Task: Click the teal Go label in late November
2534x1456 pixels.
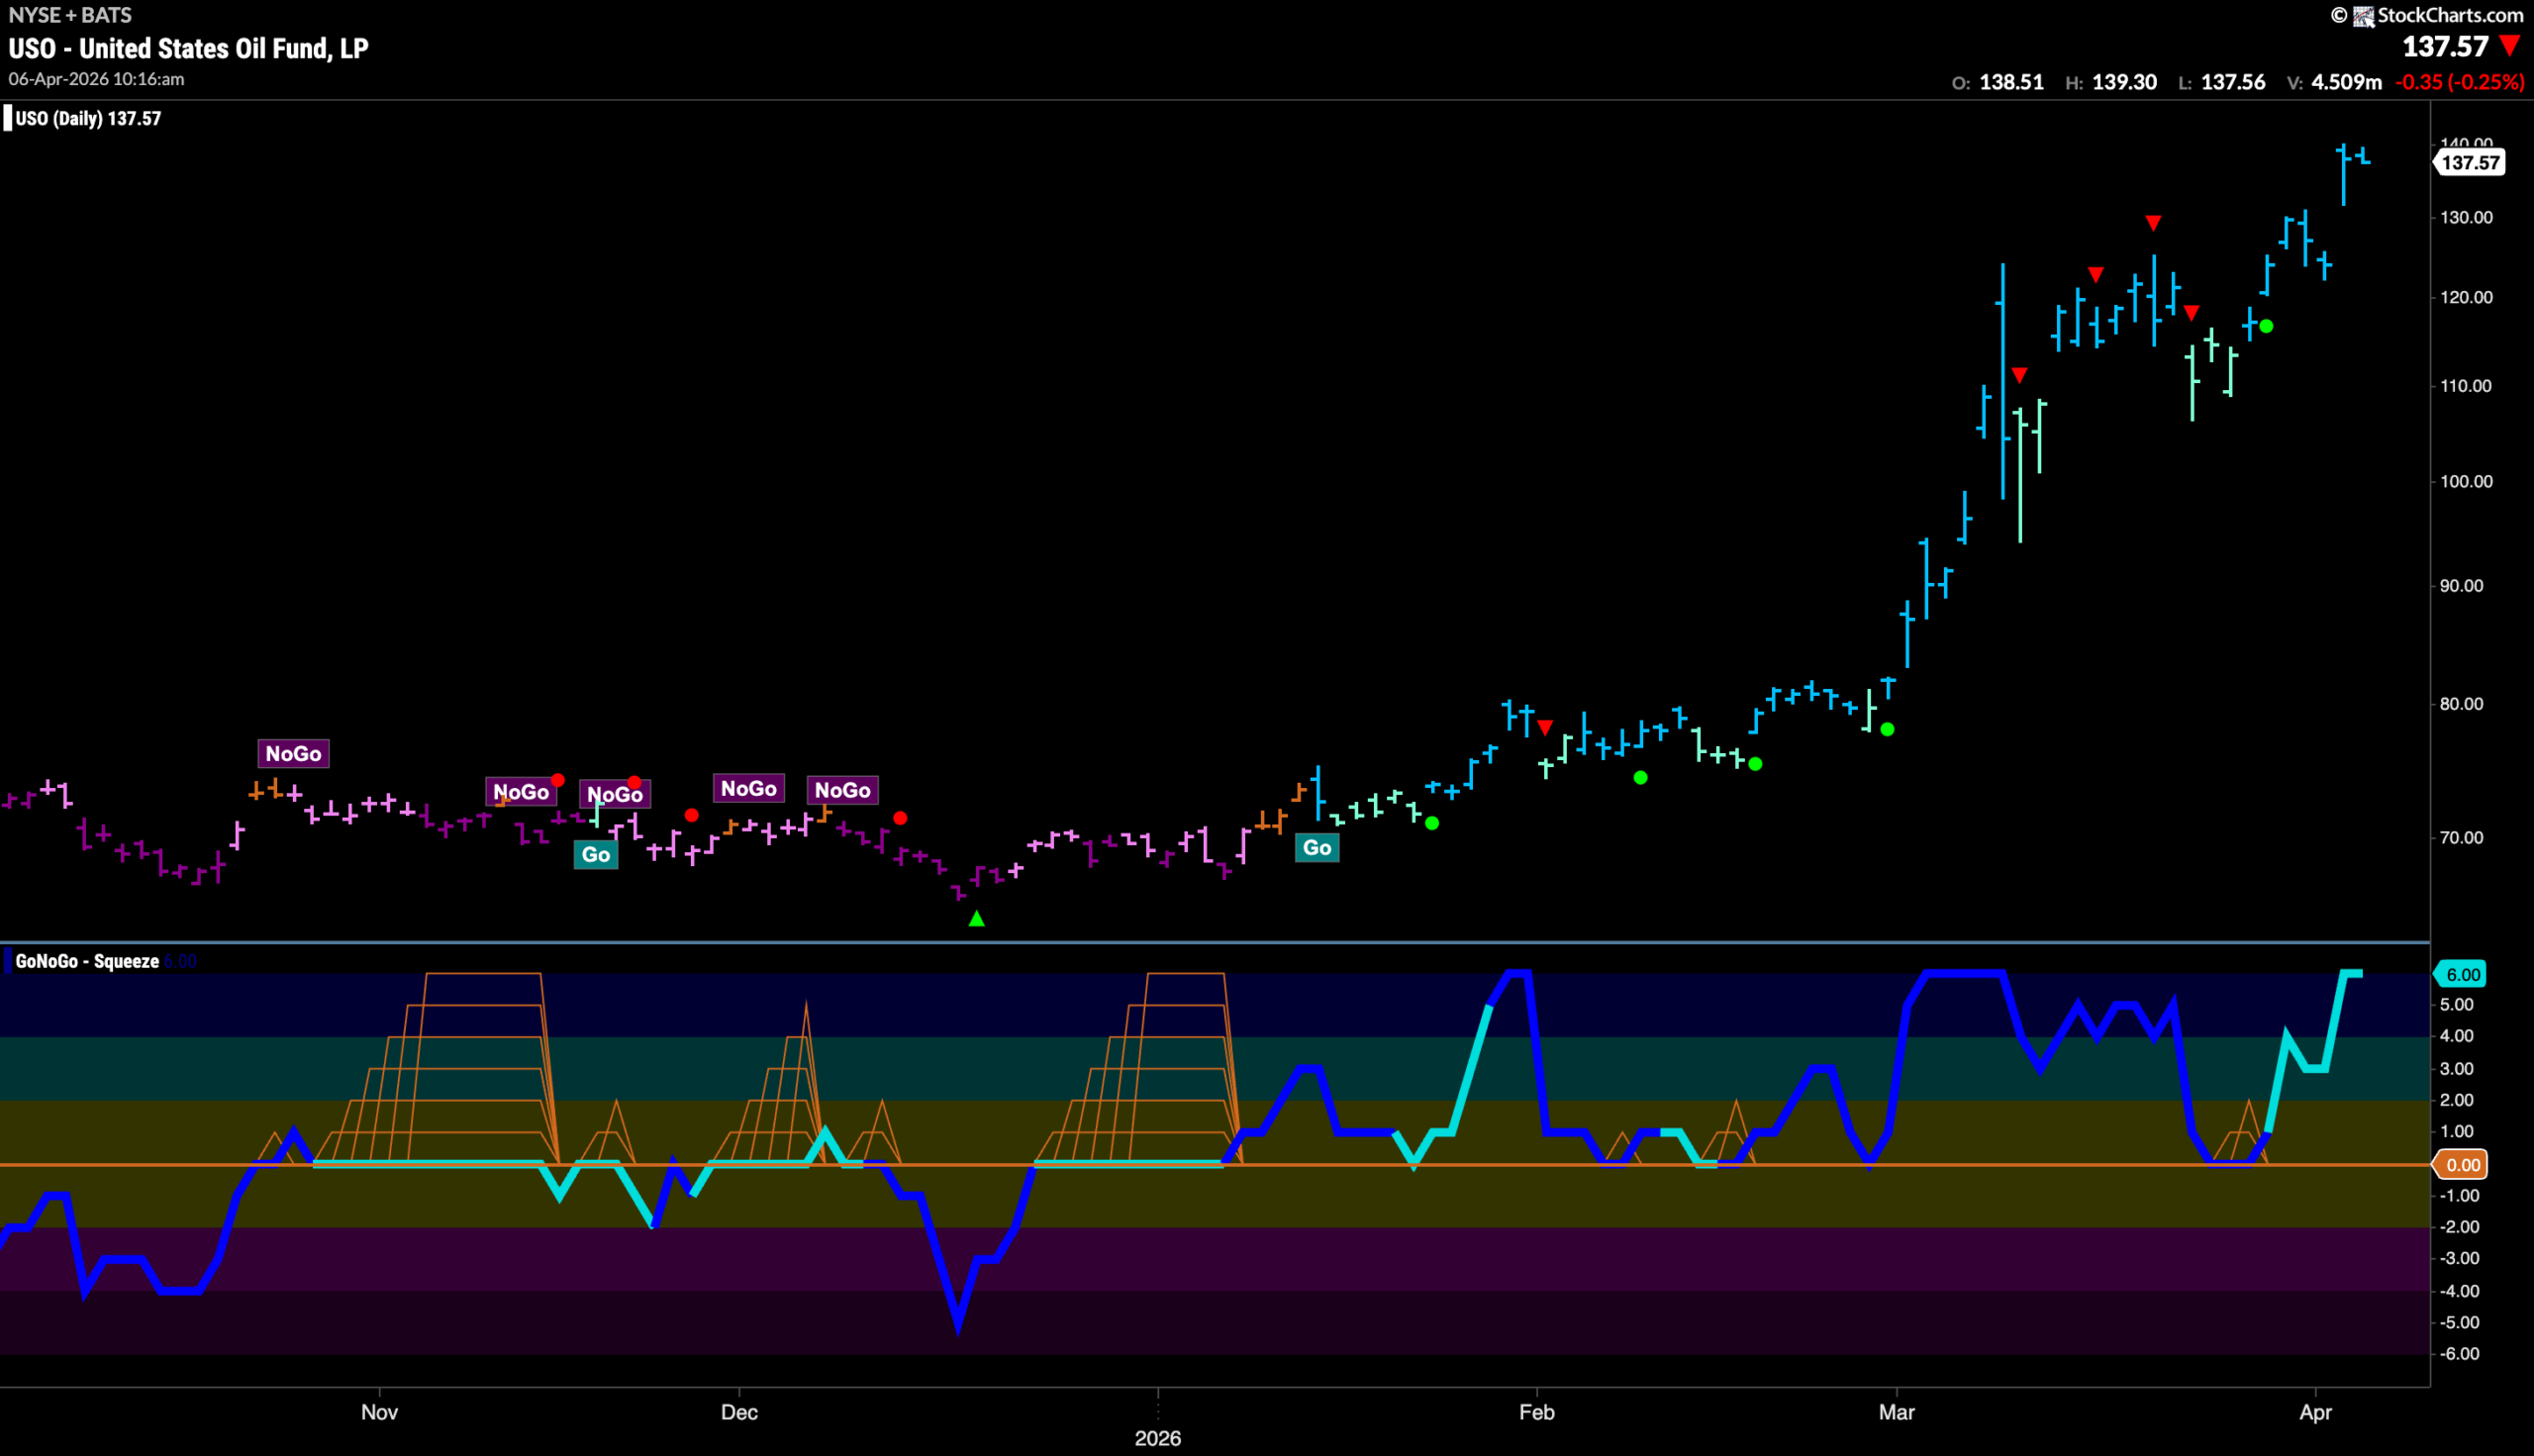Action: tap(596, 854)
